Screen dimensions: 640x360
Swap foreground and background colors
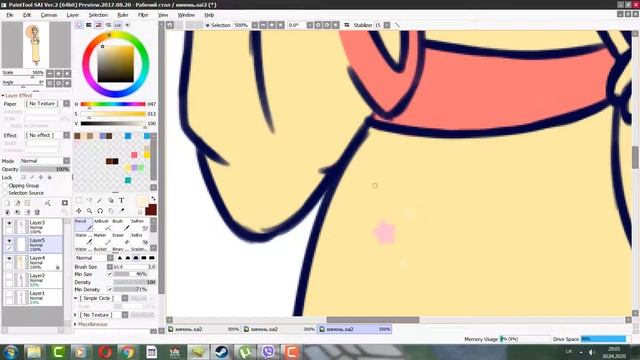point(153,199)
